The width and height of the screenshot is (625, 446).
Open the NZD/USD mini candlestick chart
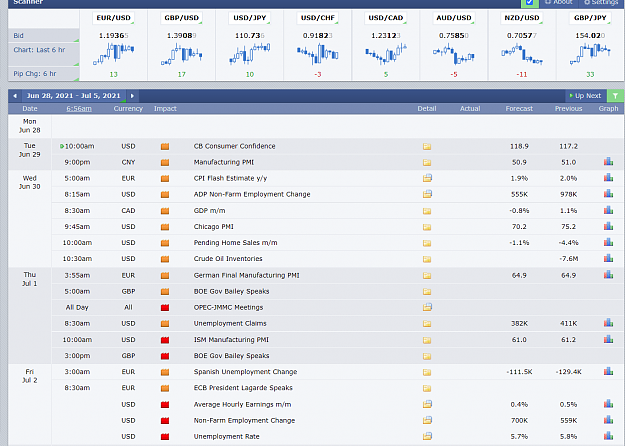pos(522,54)
